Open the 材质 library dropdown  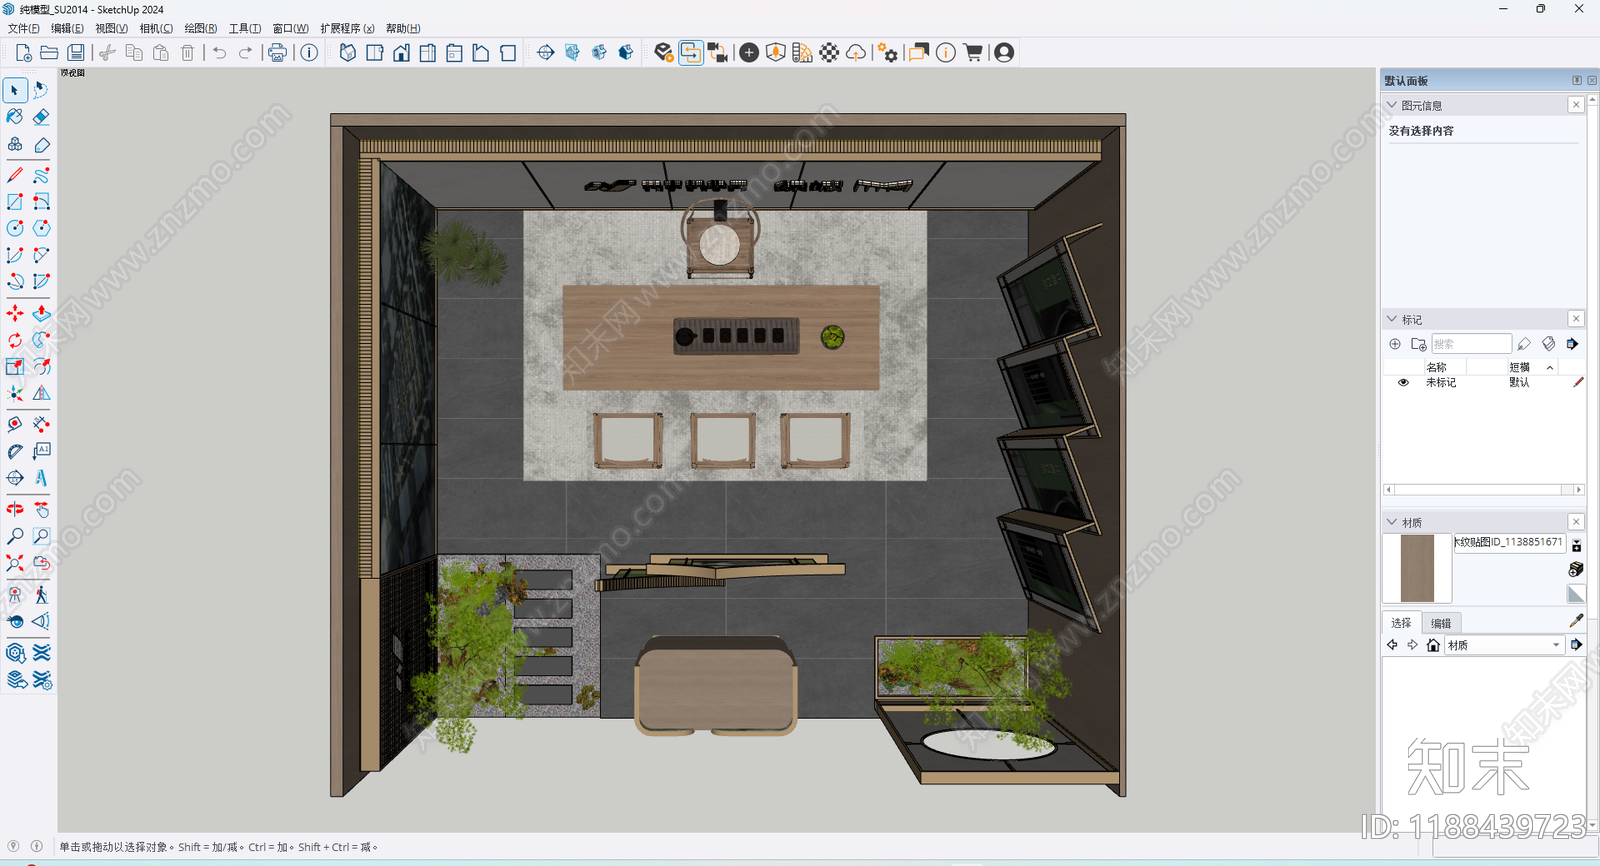click(1503, 645)
